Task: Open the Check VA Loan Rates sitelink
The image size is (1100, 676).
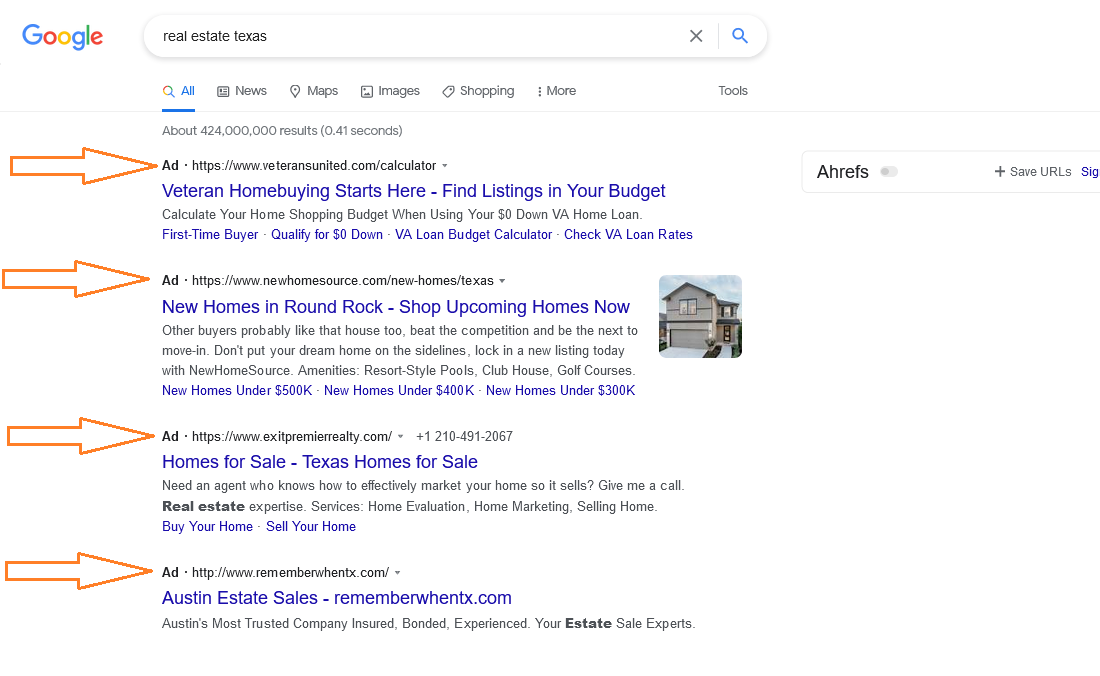Action: (628, 235)
